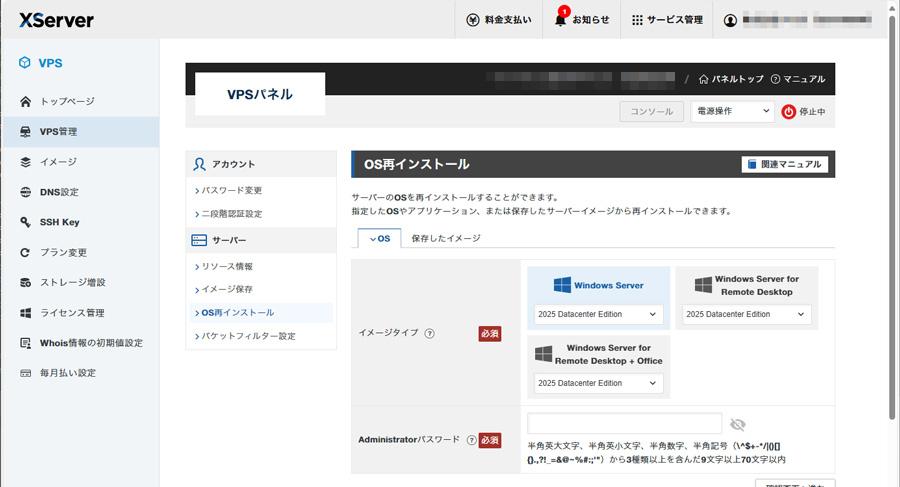Open the 関連マニュアル button

pos(785,164)
